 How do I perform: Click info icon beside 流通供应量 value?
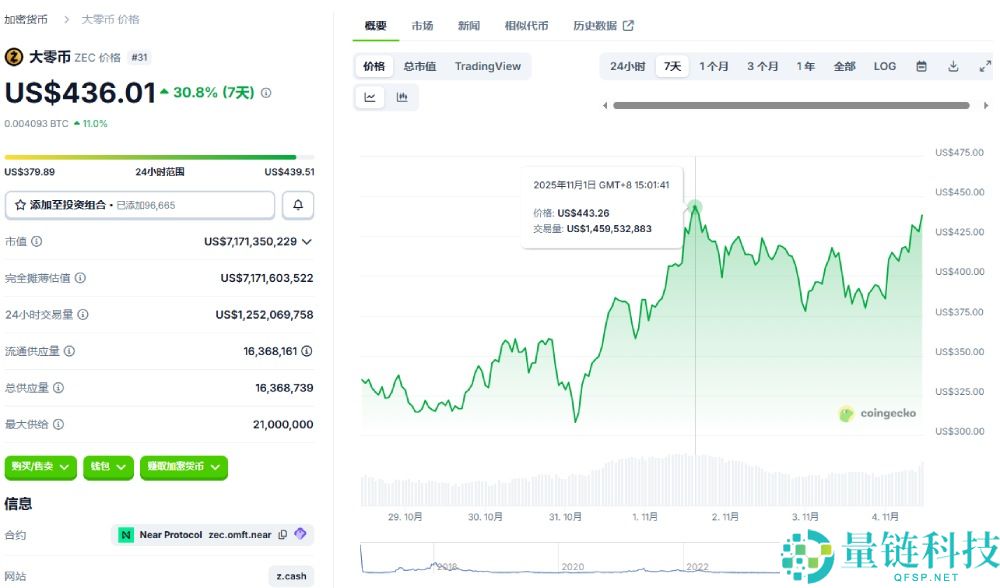click(x=307, y=351)
